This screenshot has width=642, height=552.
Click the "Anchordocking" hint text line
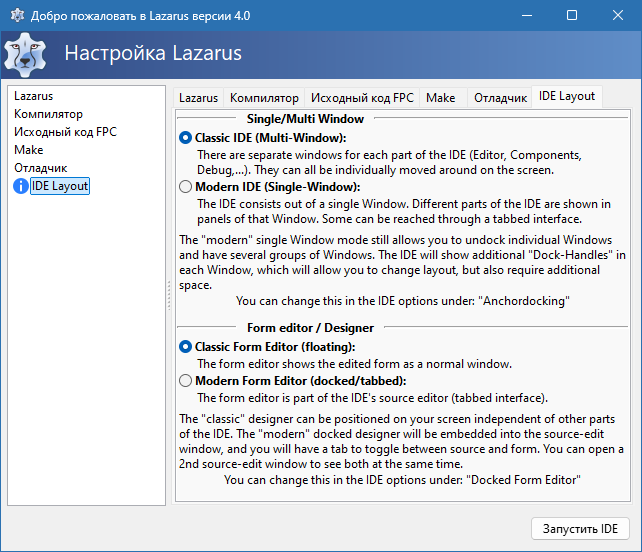coord(402,301)
